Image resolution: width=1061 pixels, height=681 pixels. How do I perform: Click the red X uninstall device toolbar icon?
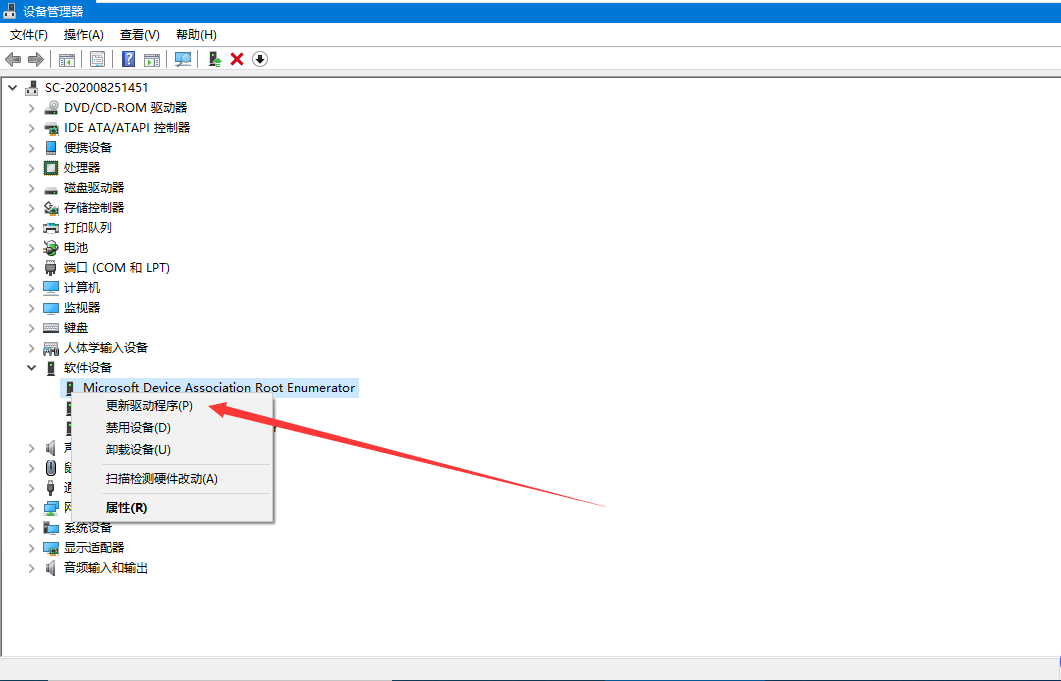237,59
